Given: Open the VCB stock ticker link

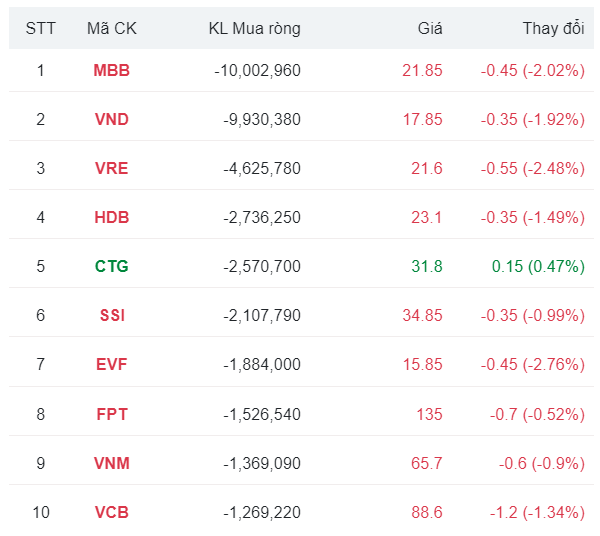Looking at the screenshot, I should 112,512.
